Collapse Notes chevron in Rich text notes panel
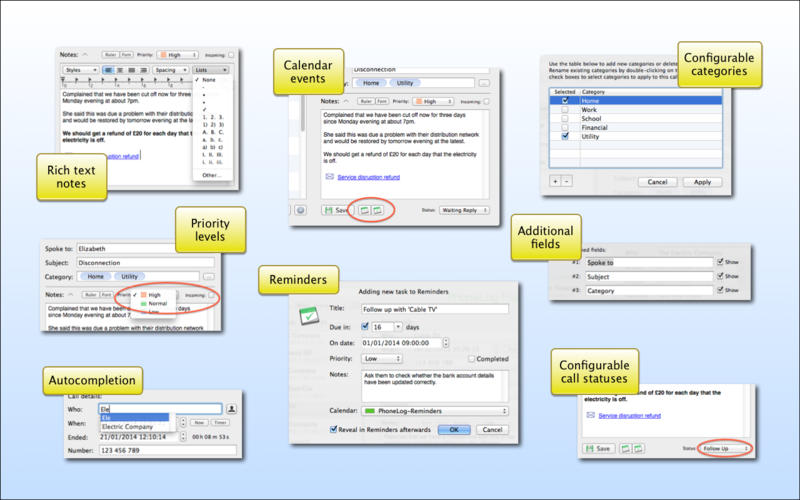 [85, 55]
